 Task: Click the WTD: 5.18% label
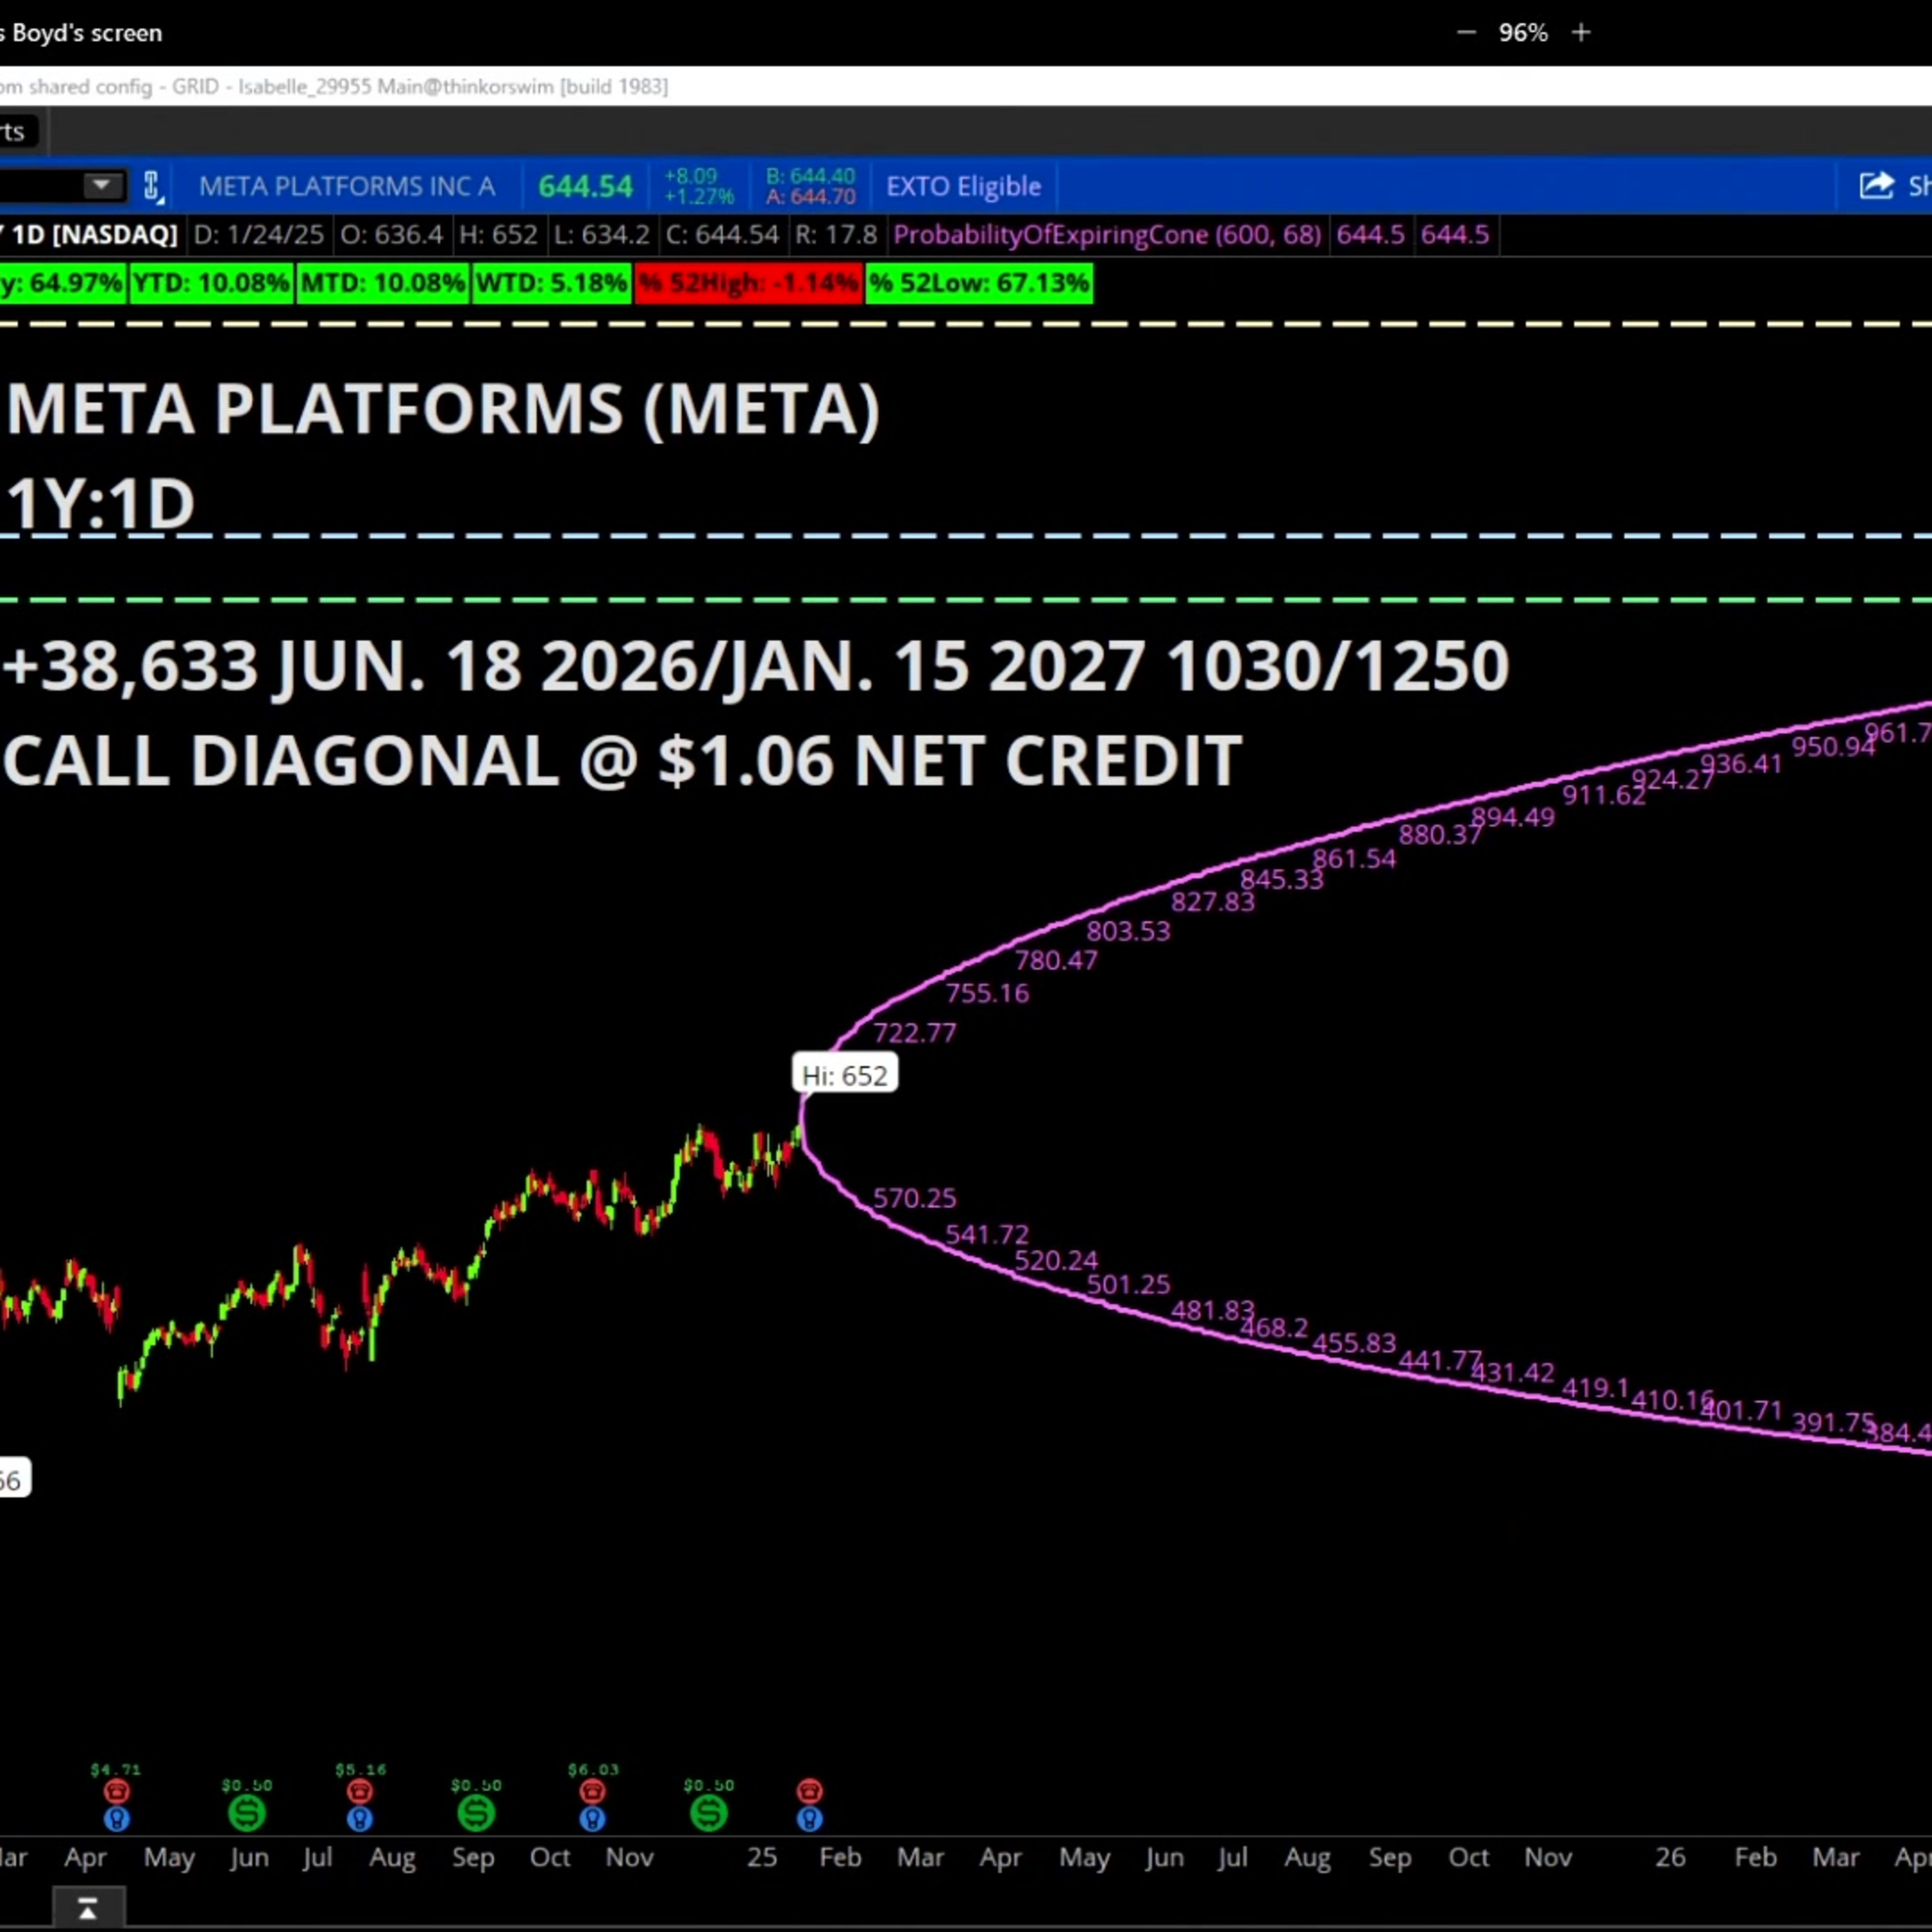(552, 283)
